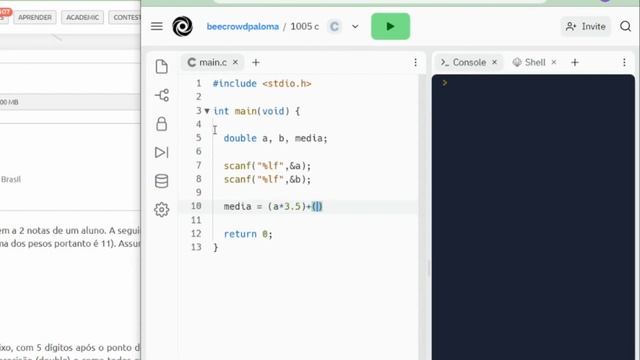Screen dimensions: 640x360
Task: Click APRENDER in the browser window
Action: 35,18
